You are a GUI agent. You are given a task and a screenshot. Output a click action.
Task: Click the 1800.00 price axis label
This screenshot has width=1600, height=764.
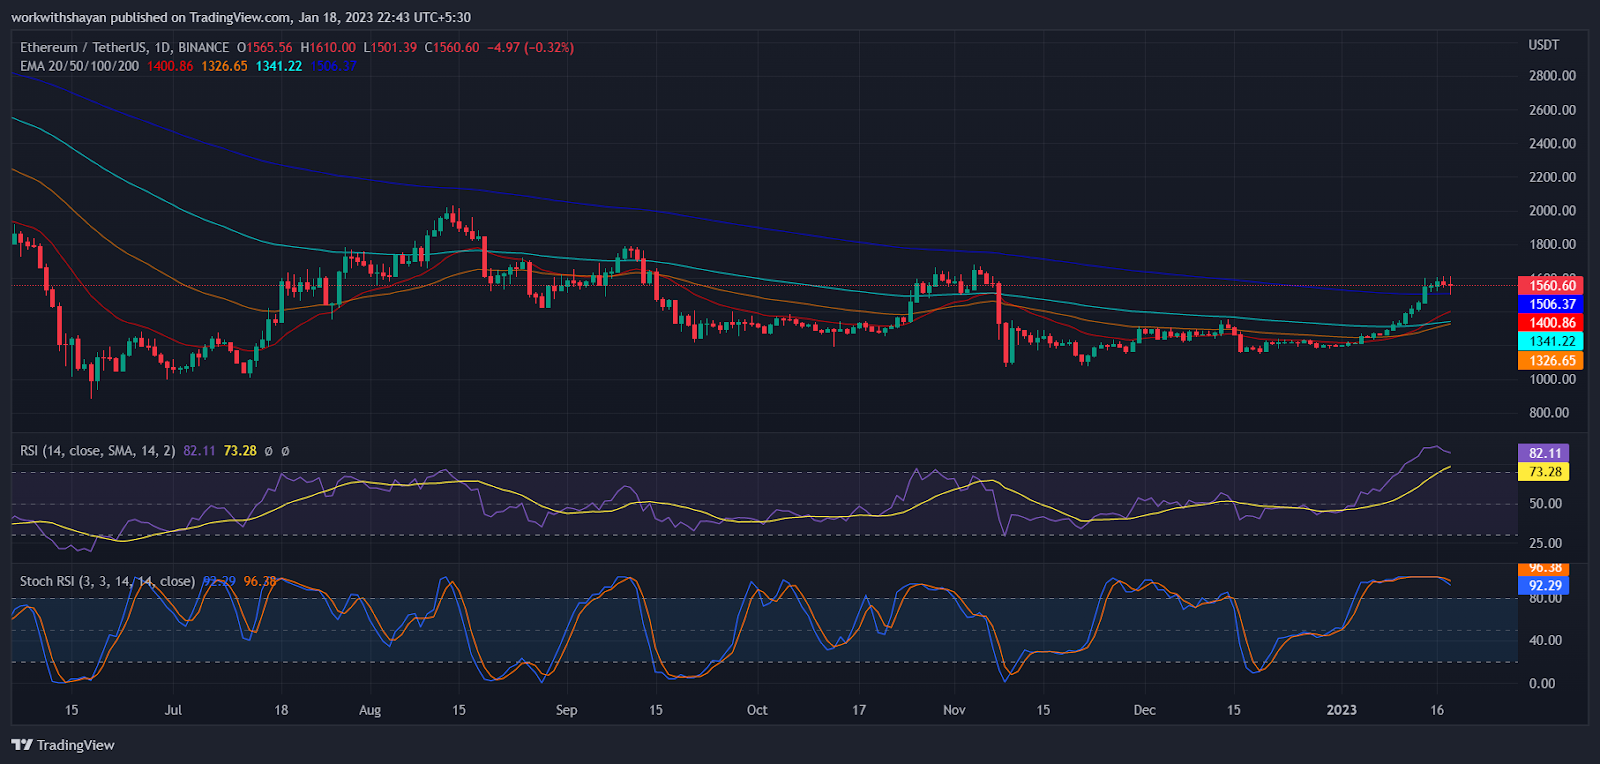tap(1552, 245)
